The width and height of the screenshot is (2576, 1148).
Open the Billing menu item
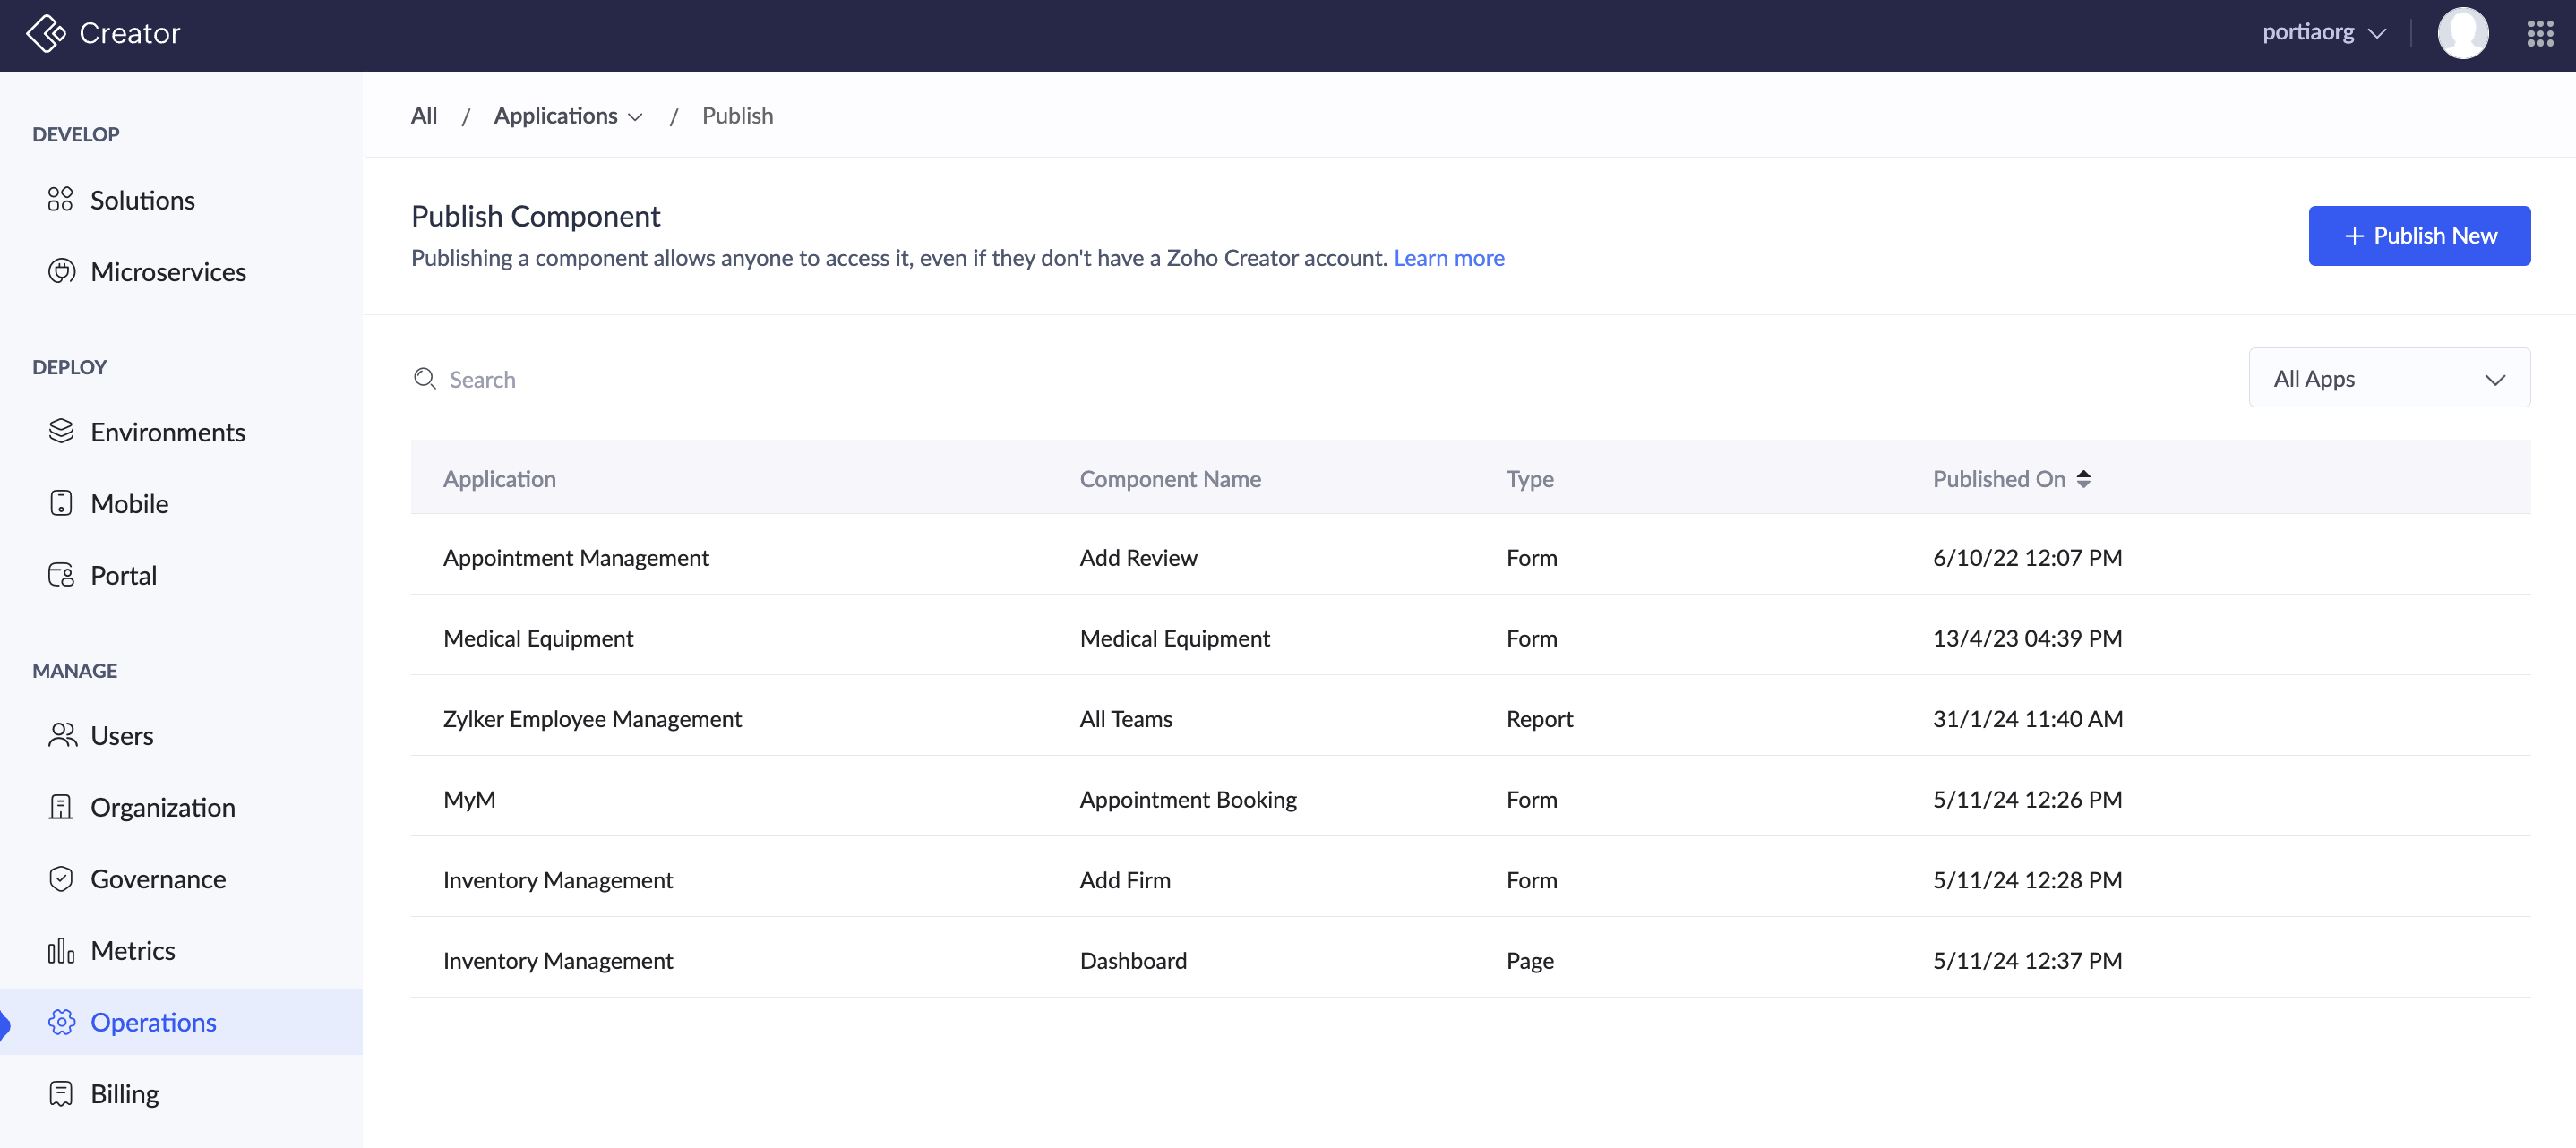point(124,1093)
